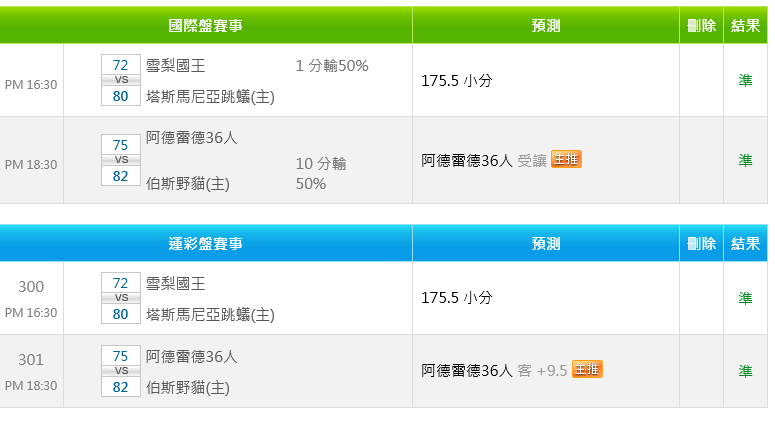Click the green 預測 column header
775x423 pixels.
click(x=546, y=25)
